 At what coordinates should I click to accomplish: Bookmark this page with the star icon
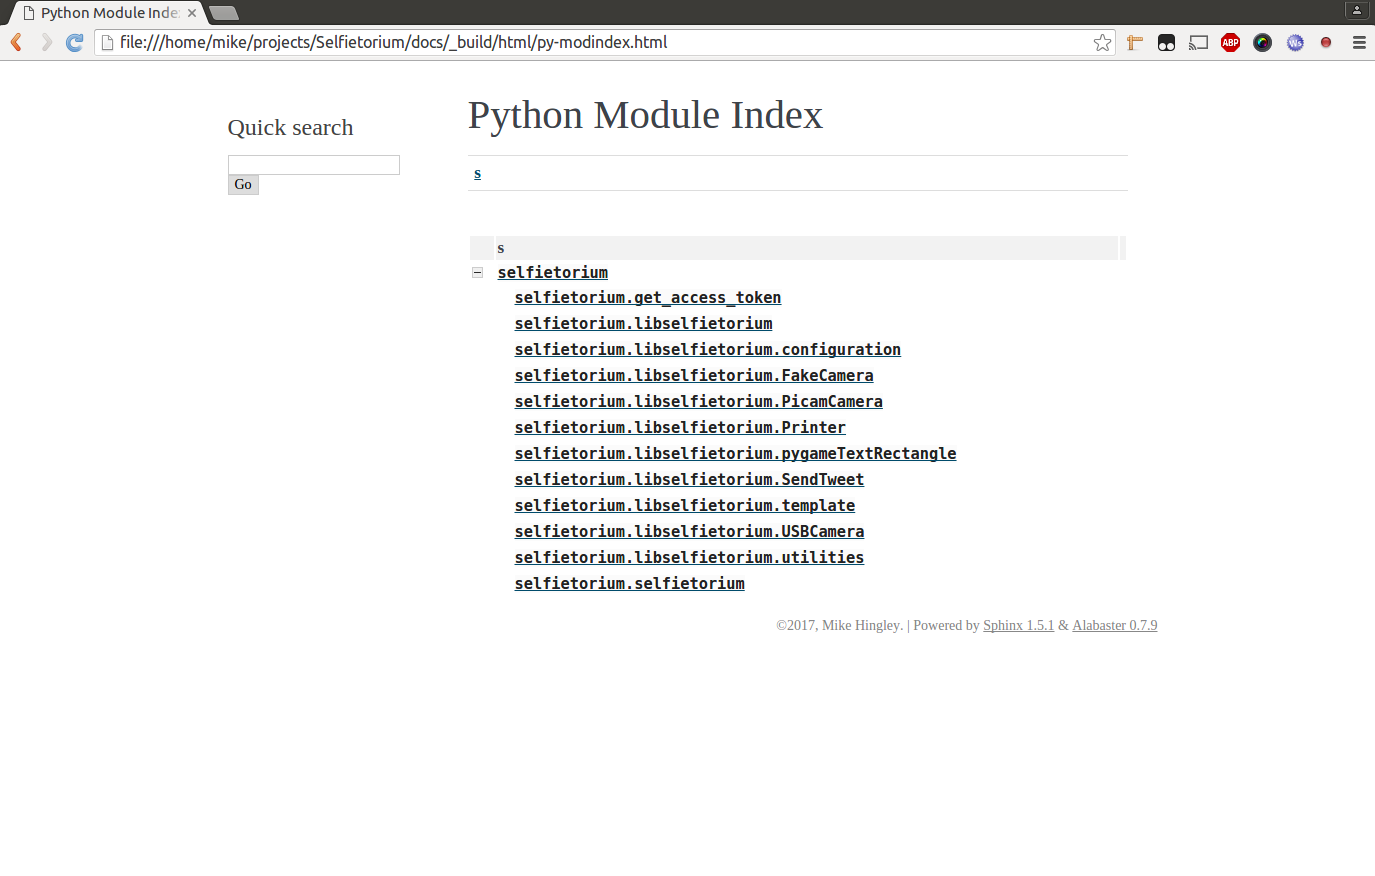coord(1102,42)
